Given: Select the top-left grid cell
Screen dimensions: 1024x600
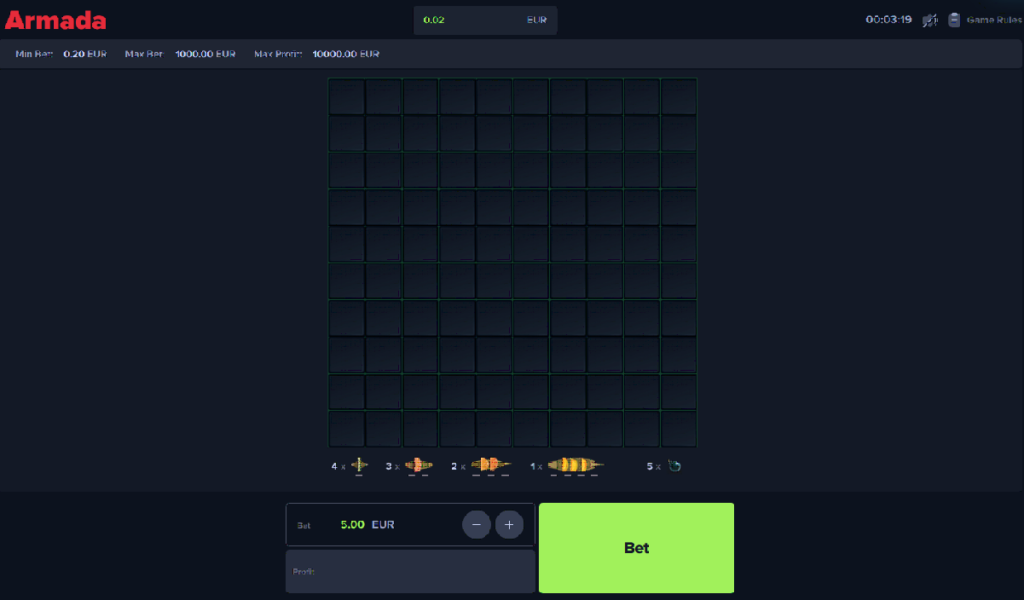Looking at the screenshot, I should point(346,97).
